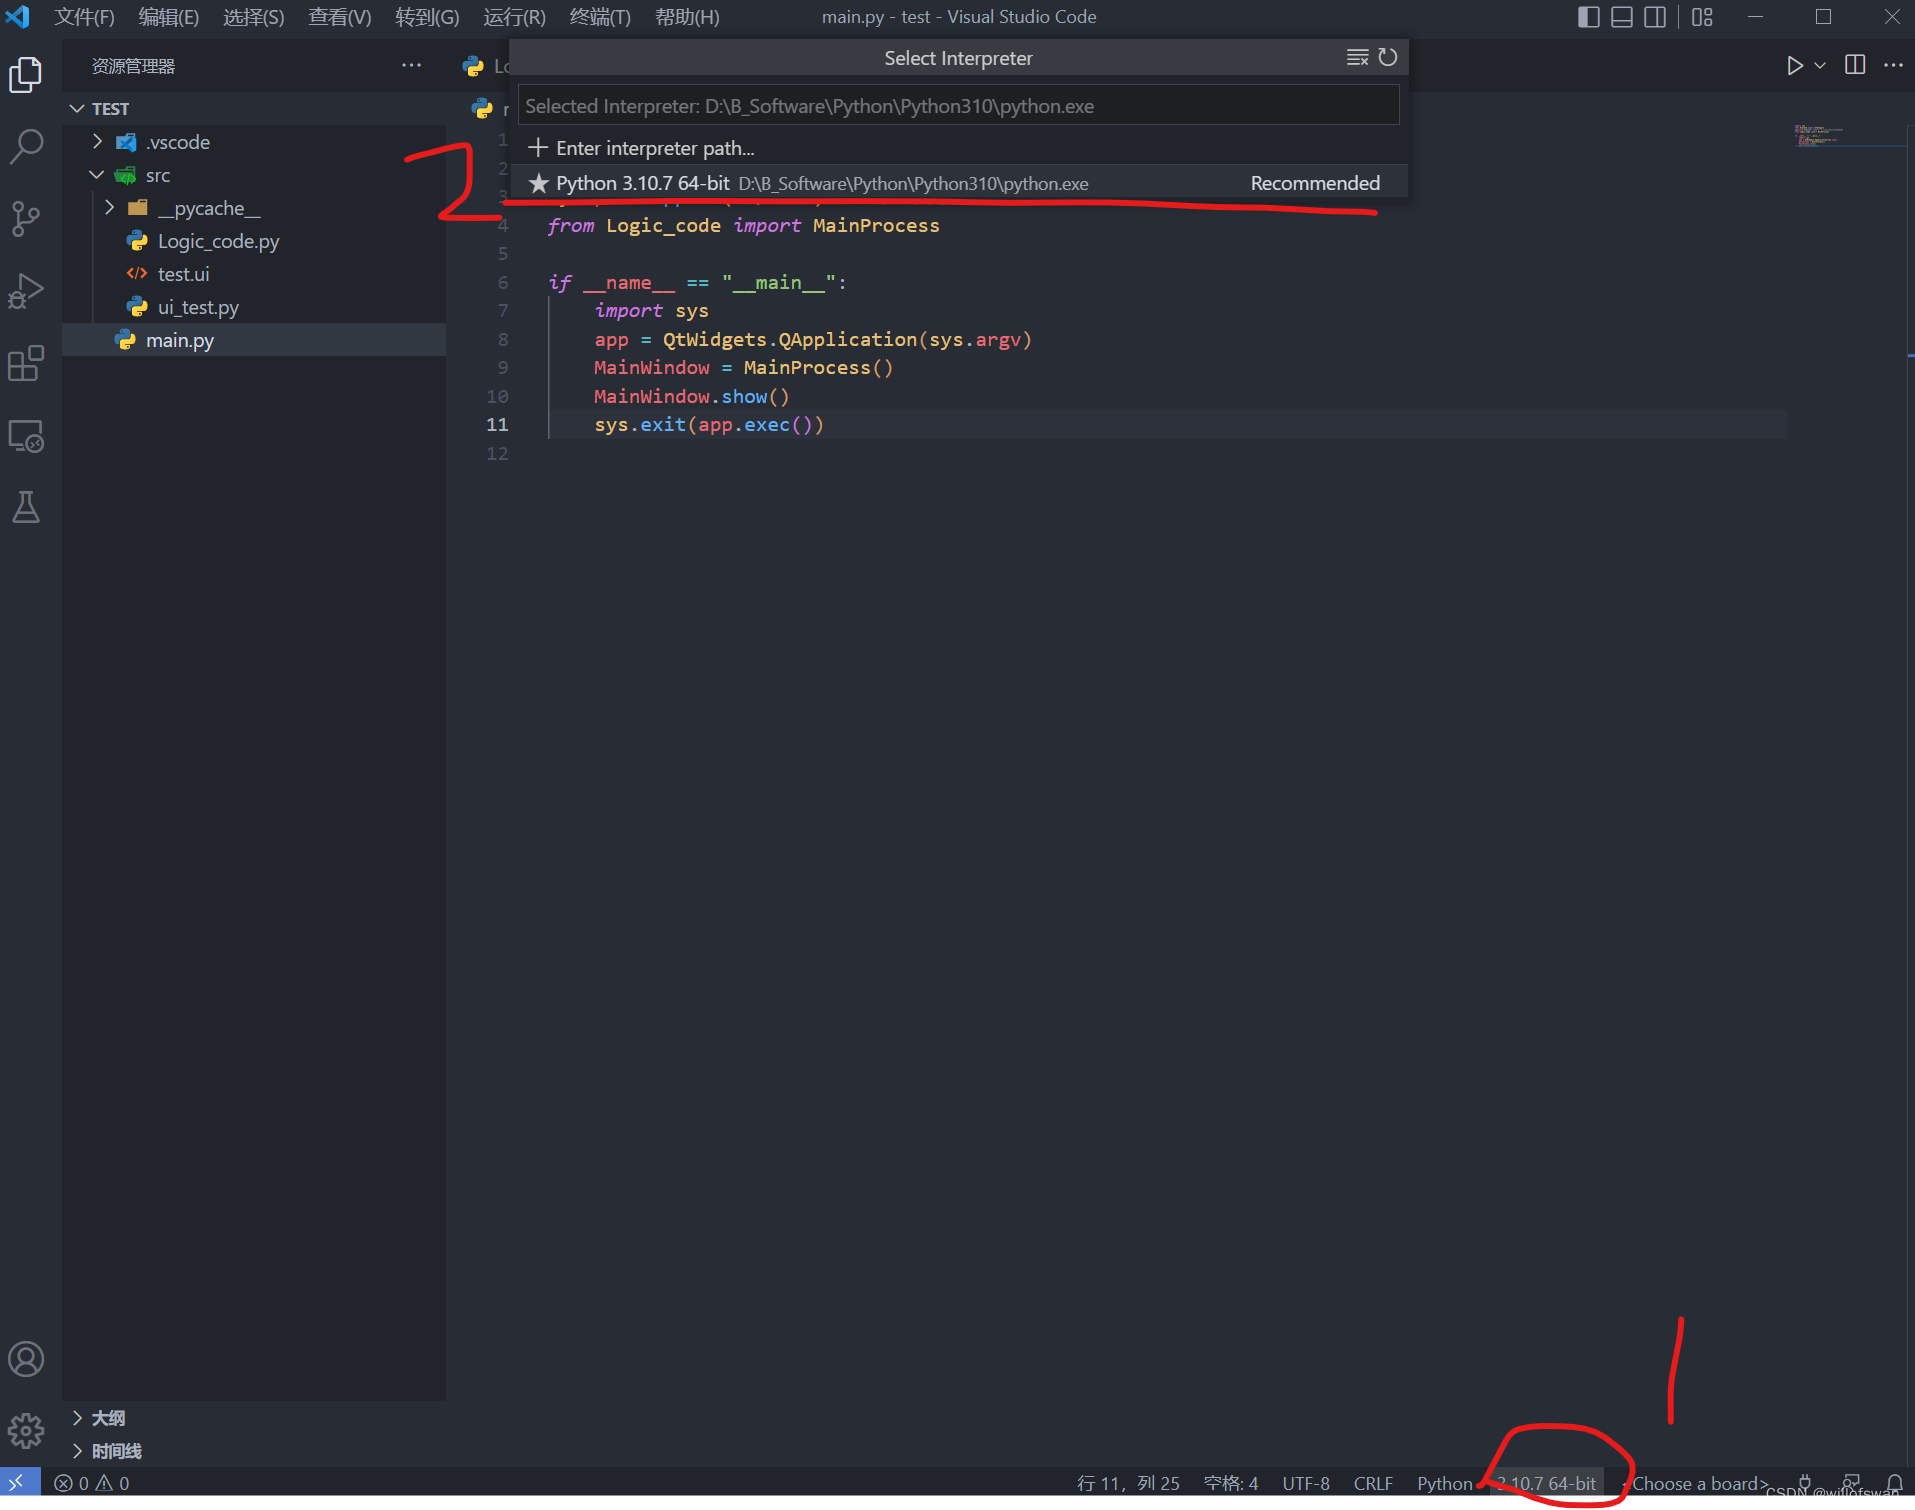Open the 选择(S) menu
The image size is (1915, 1510).
click(x=253, y=17)
